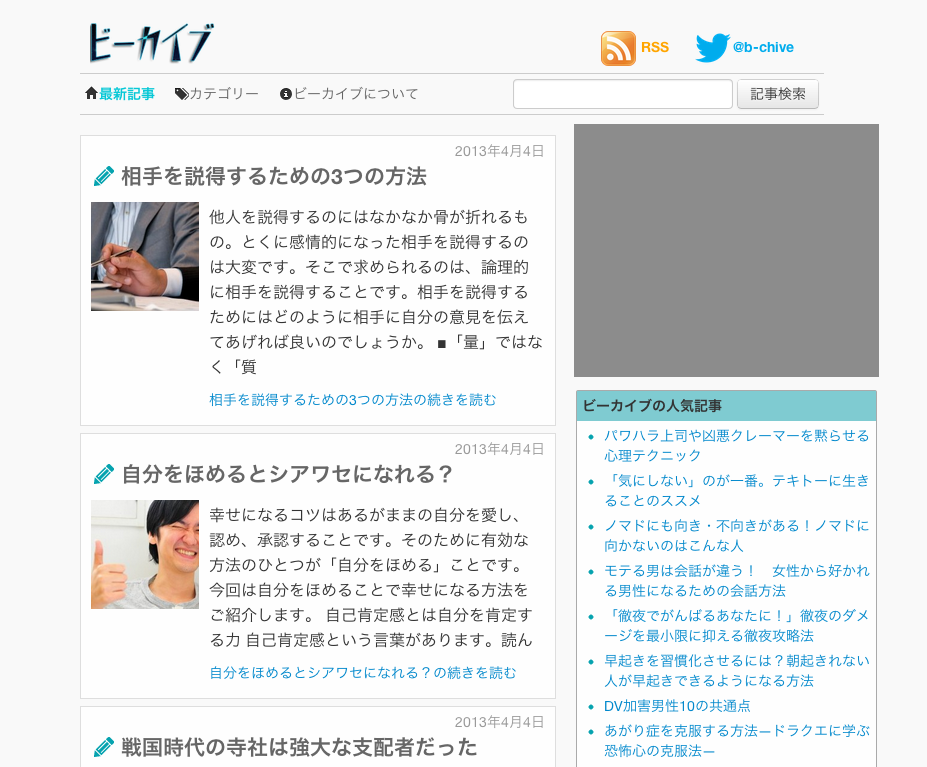
Task: Follow 自分をほめるとシアワセになれる？の続きを読む link
Action: (x=363, y=673)
